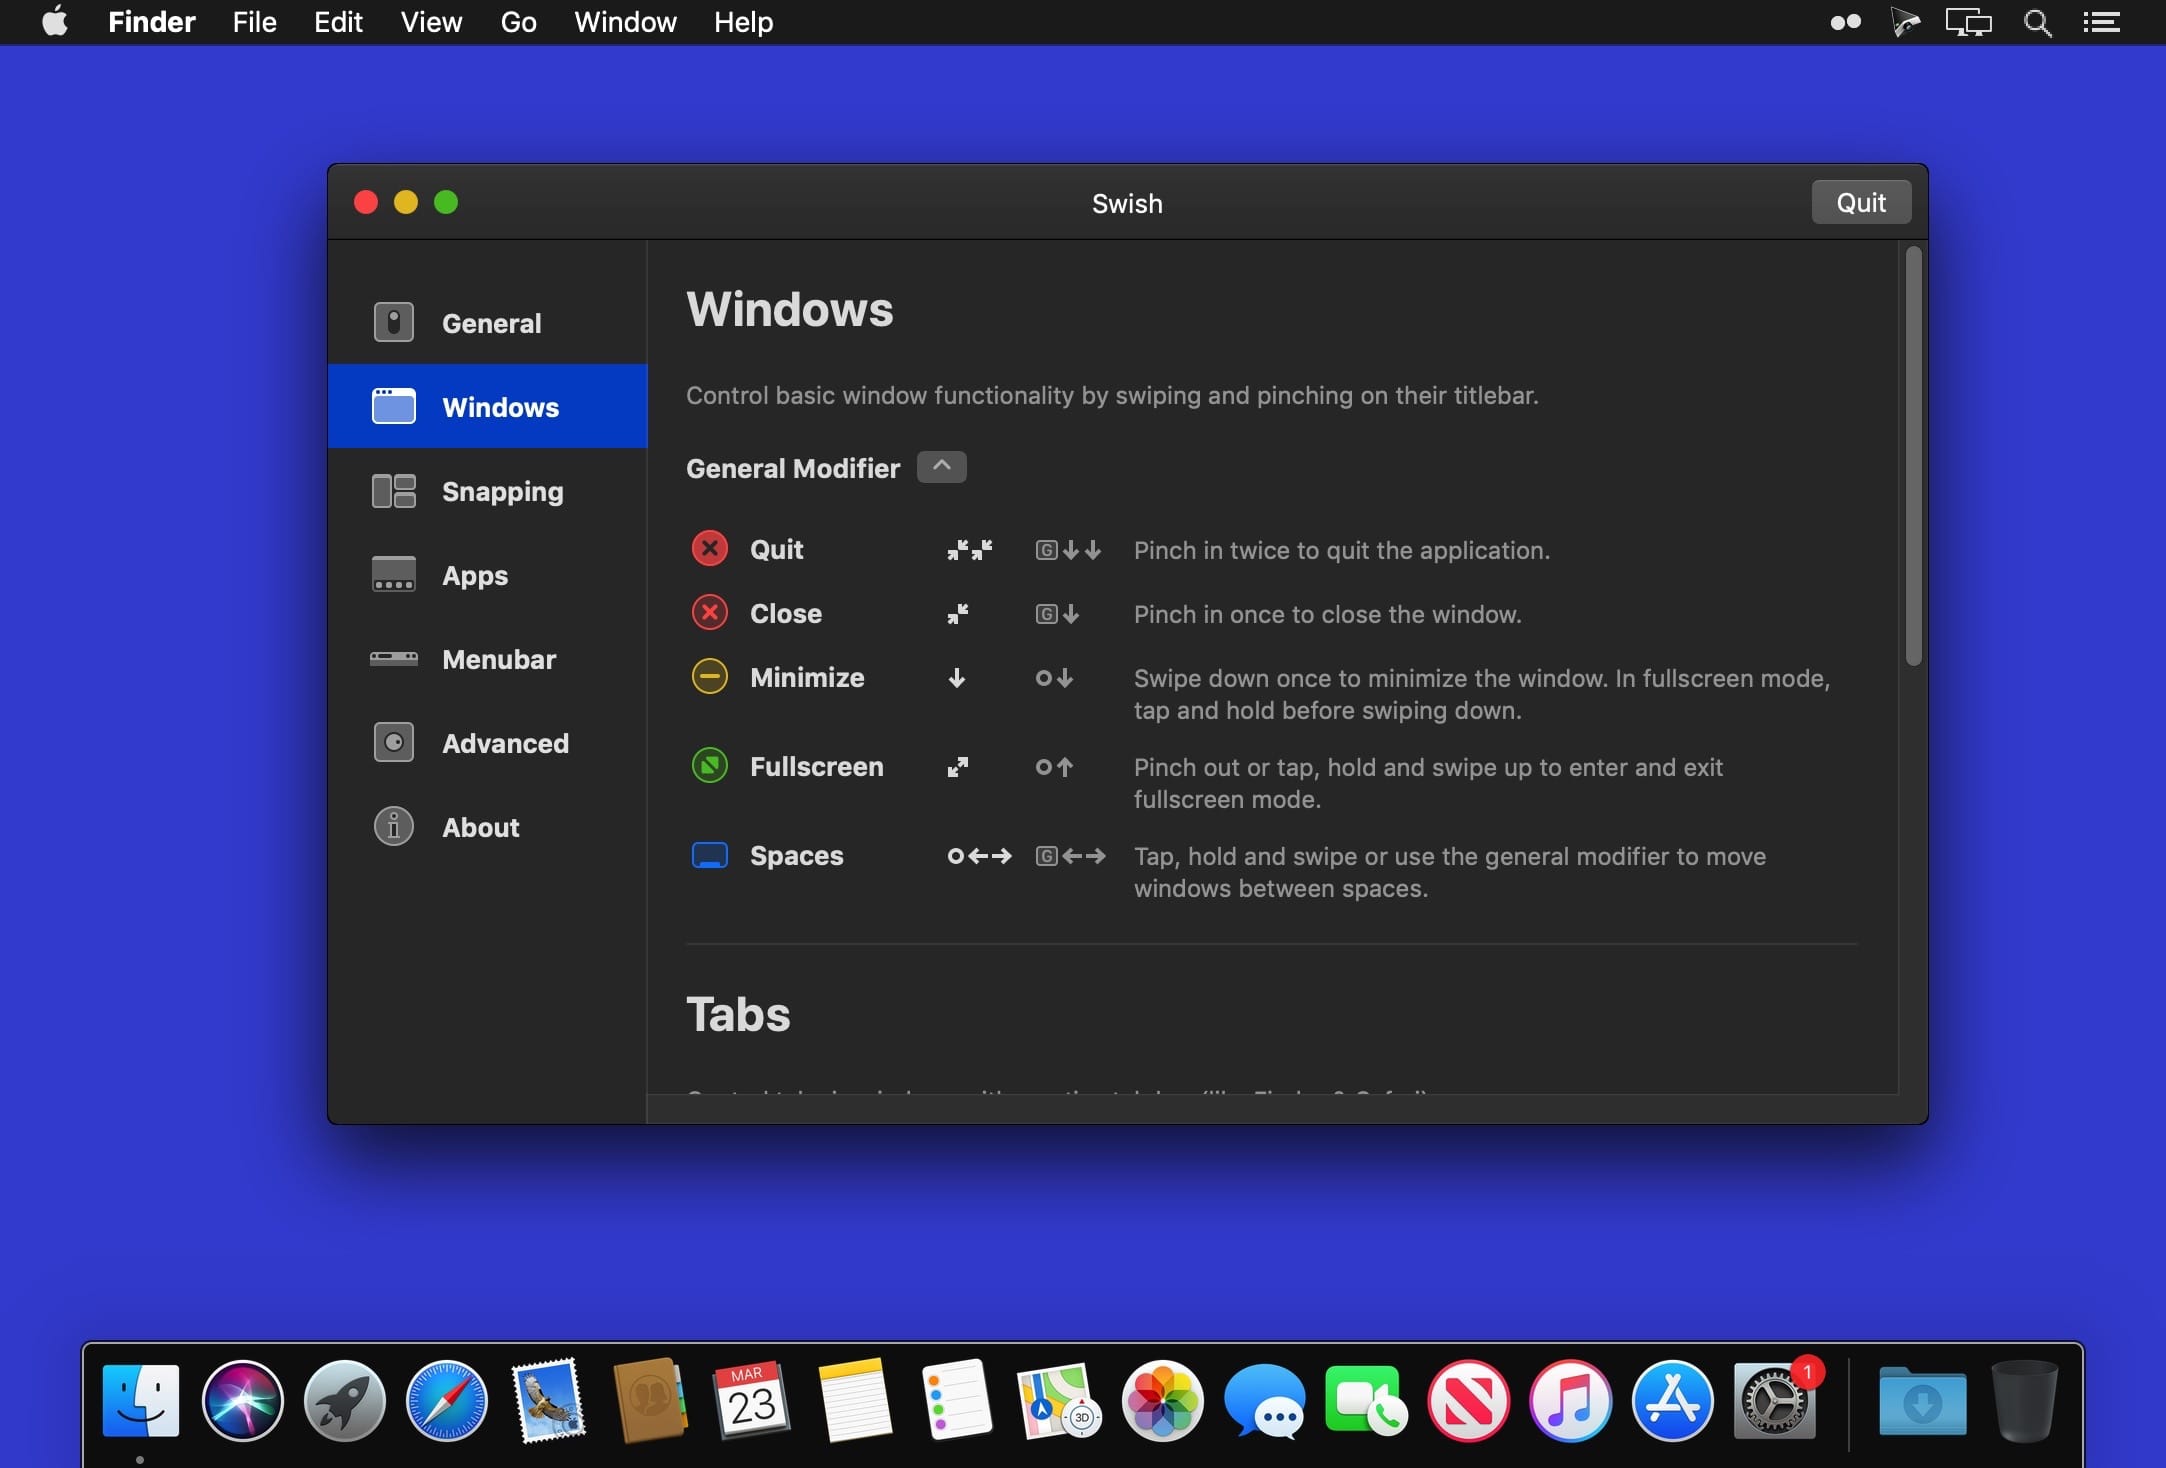Toggle the yellow Minimize gesture icon
The image size is (2166, 1468).
(x=710, y=677)
